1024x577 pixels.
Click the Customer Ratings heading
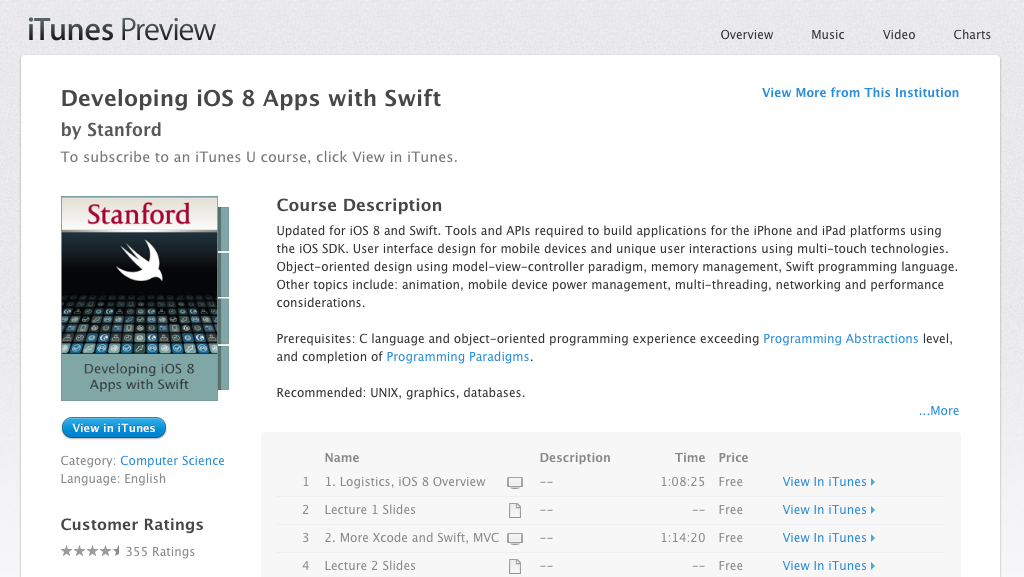click(132, 525)
